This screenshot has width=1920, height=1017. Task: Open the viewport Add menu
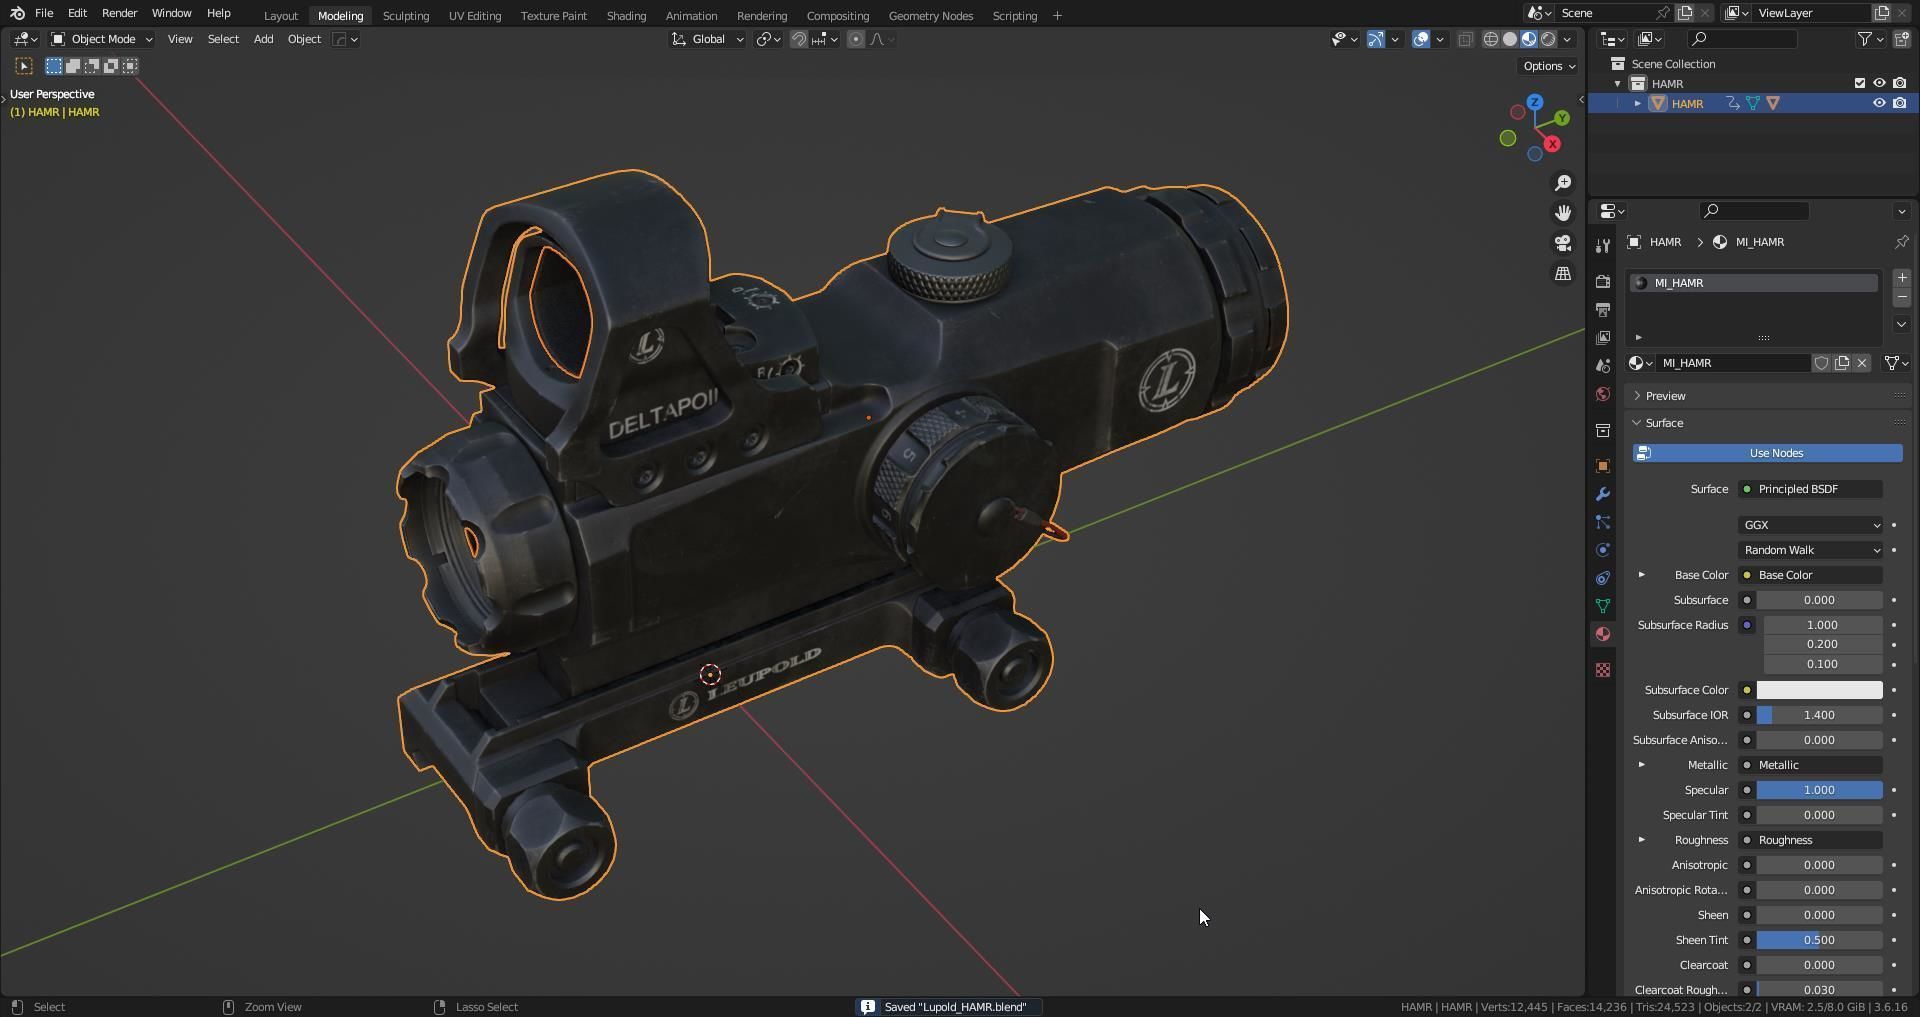pos(263,39)
